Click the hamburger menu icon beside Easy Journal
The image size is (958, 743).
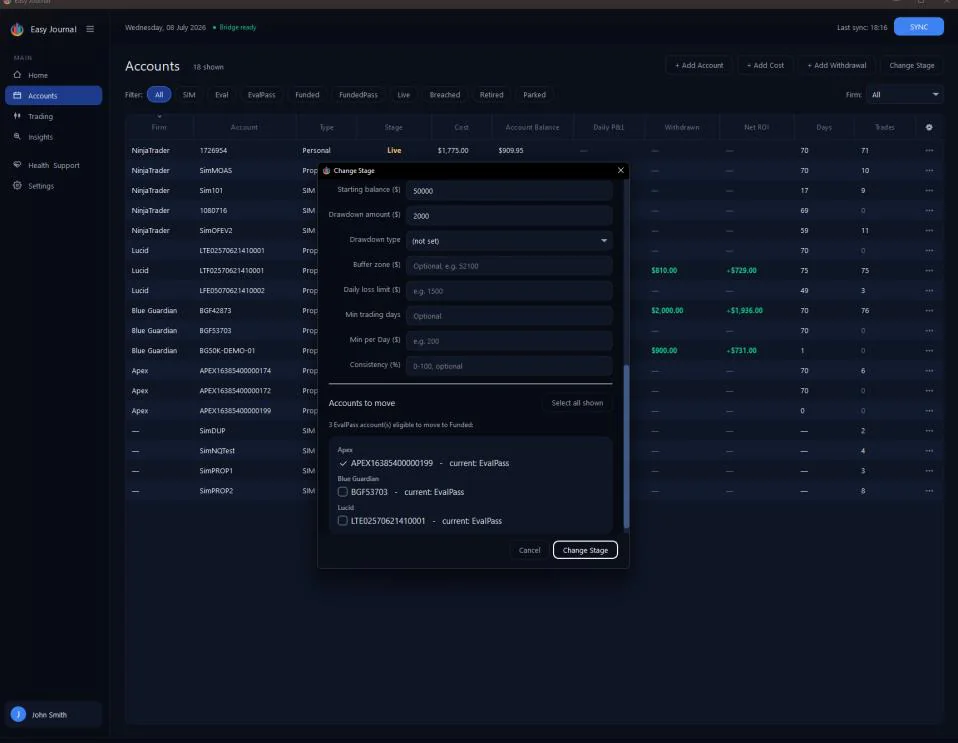pyautogui.click(x=90, y=29)
